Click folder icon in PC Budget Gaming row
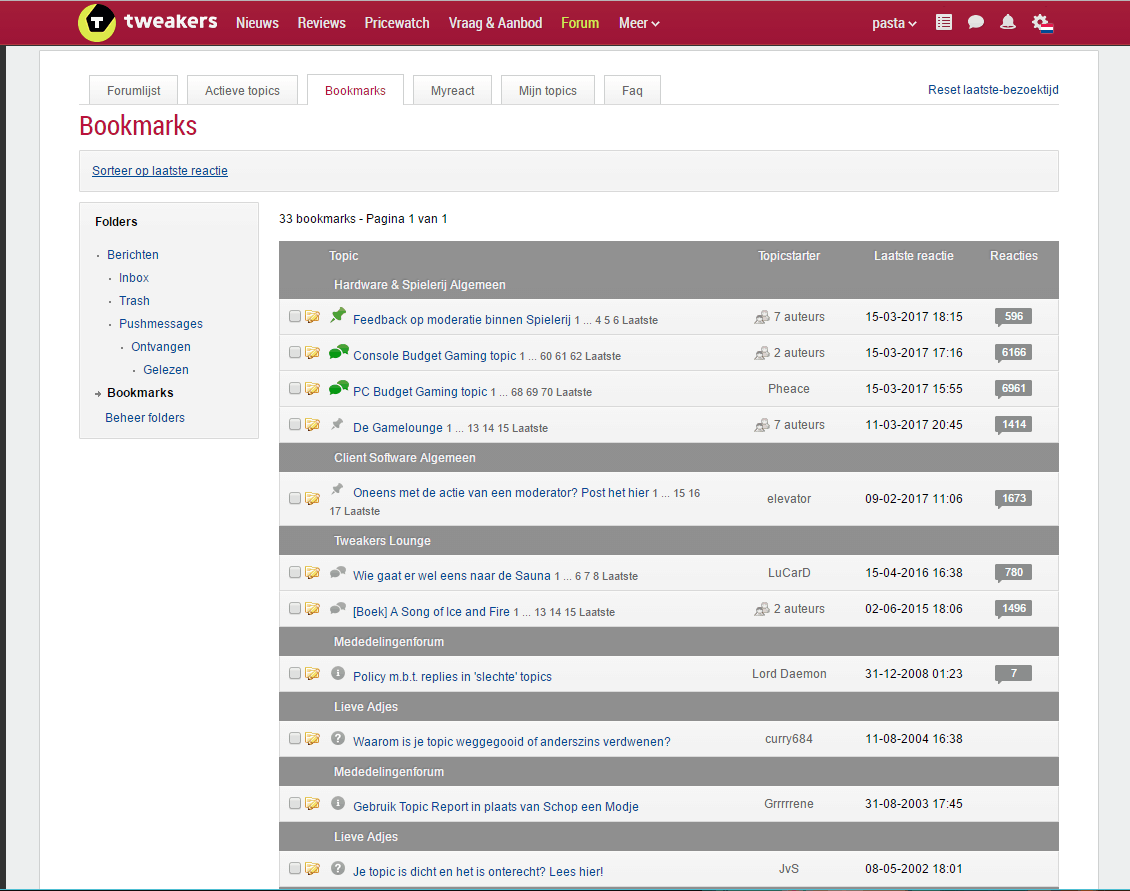This screenshot has height=891, width=1130. click(313, 389)
